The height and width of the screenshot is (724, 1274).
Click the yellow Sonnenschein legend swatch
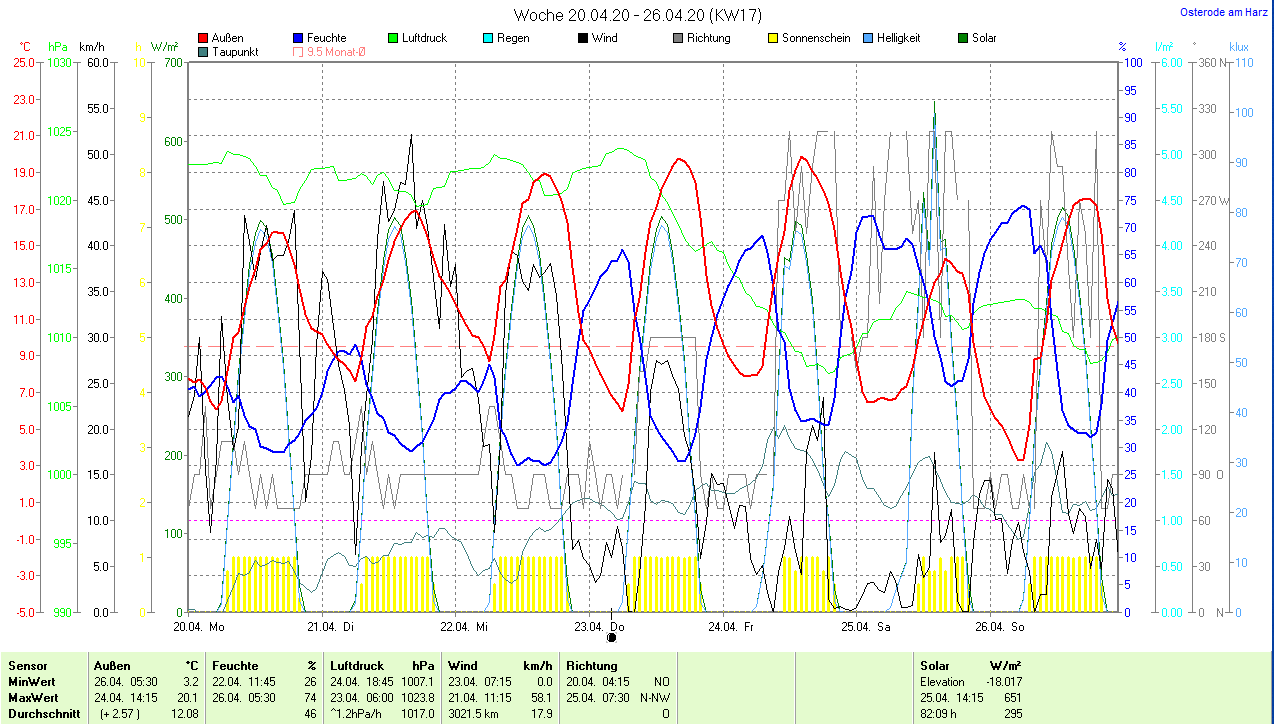[773, 38]
